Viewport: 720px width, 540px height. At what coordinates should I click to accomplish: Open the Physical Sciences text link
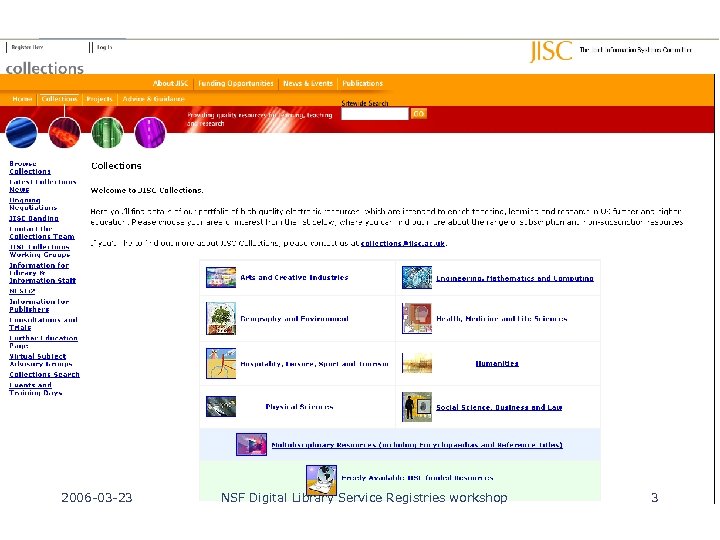click(x=299, y=406)
